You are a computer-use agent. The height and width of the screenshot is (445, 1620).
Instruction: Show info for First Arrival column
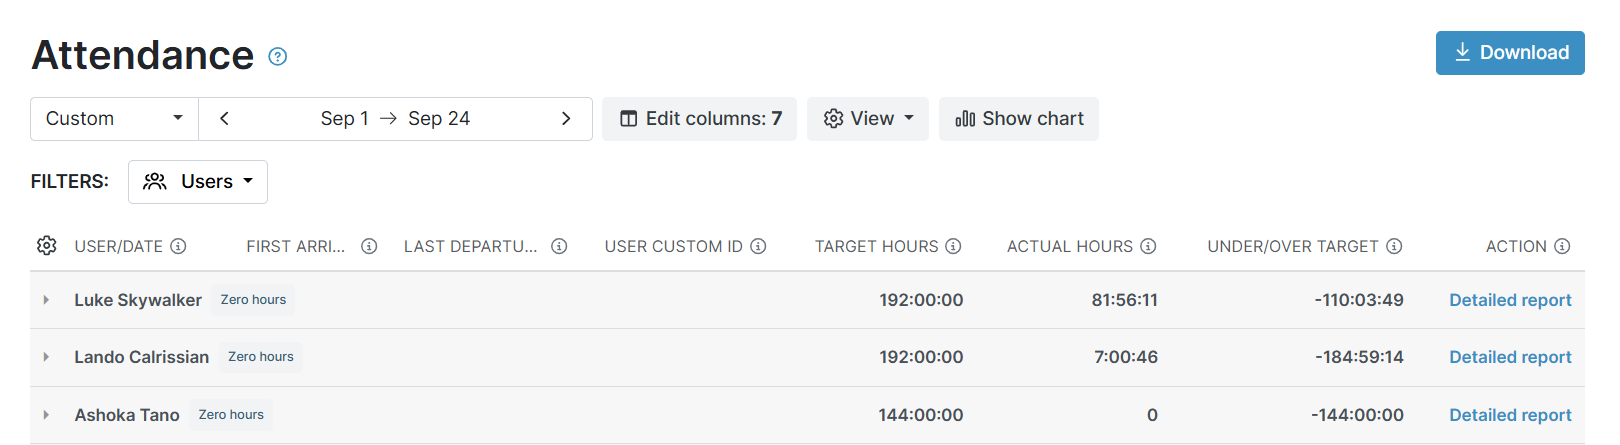coord(369,246)
